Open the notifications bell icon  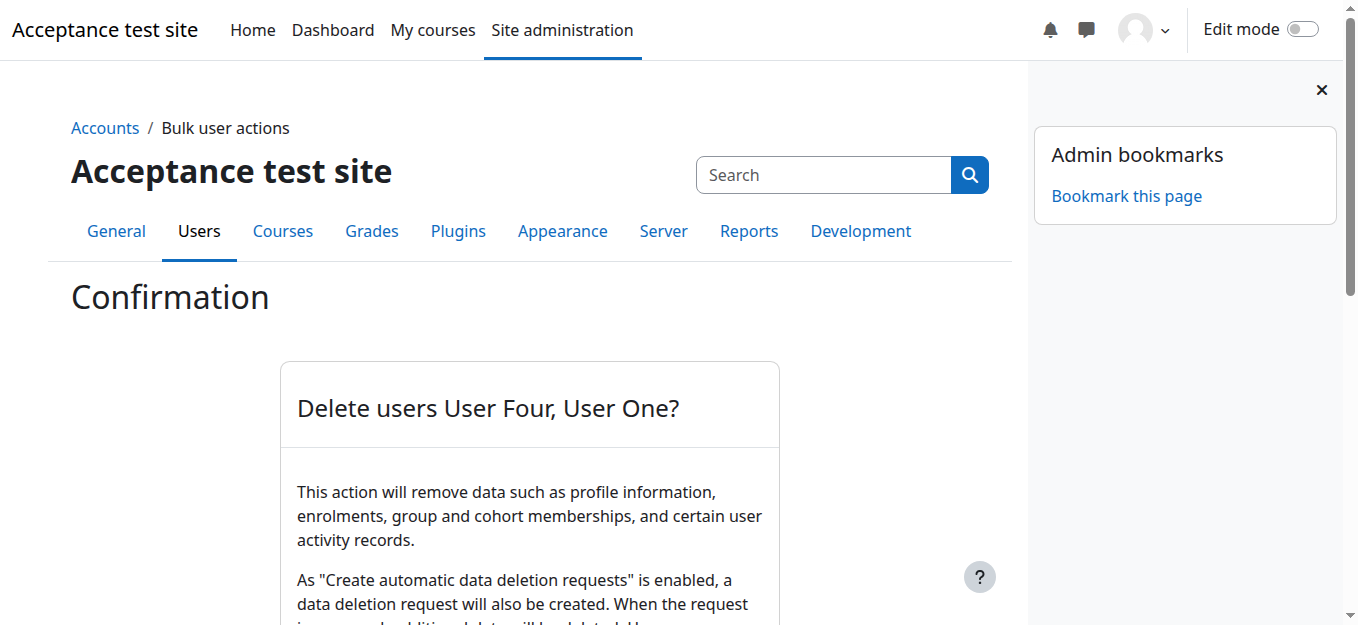pyautogui.click(x=1050, y=30)
